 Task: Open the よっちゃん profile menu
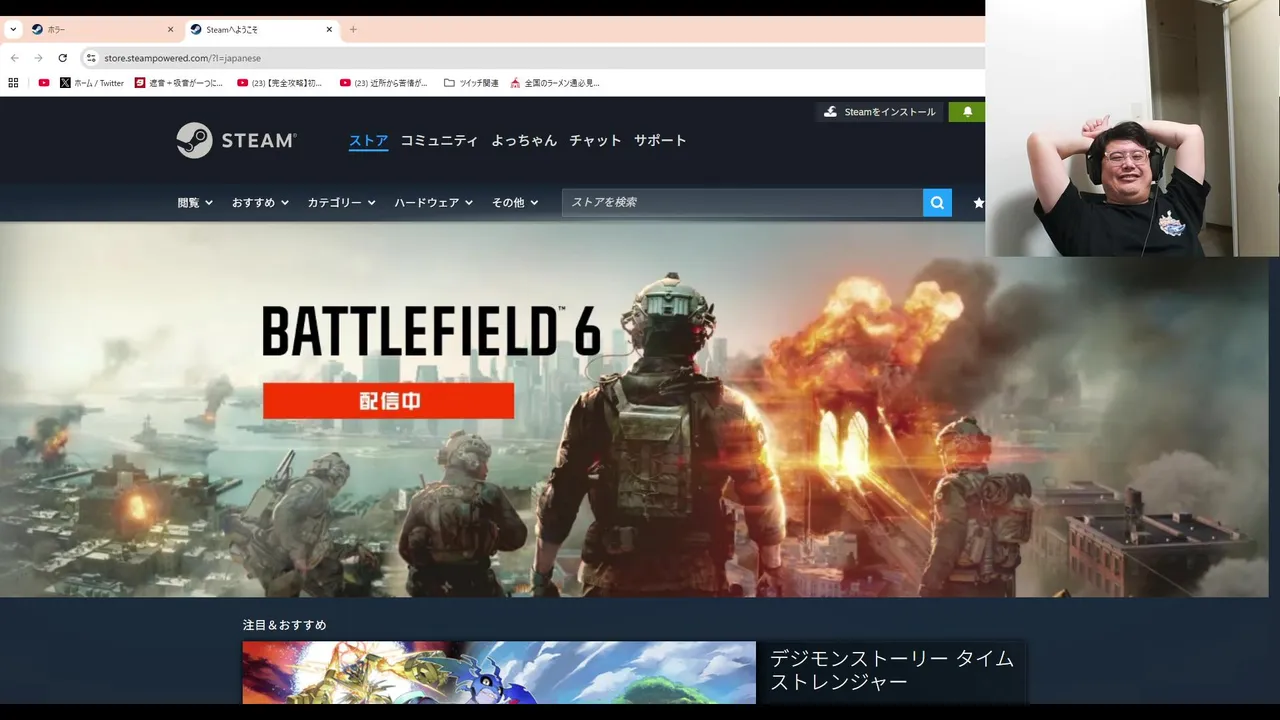pyautogui.click(x=524, y=141)
